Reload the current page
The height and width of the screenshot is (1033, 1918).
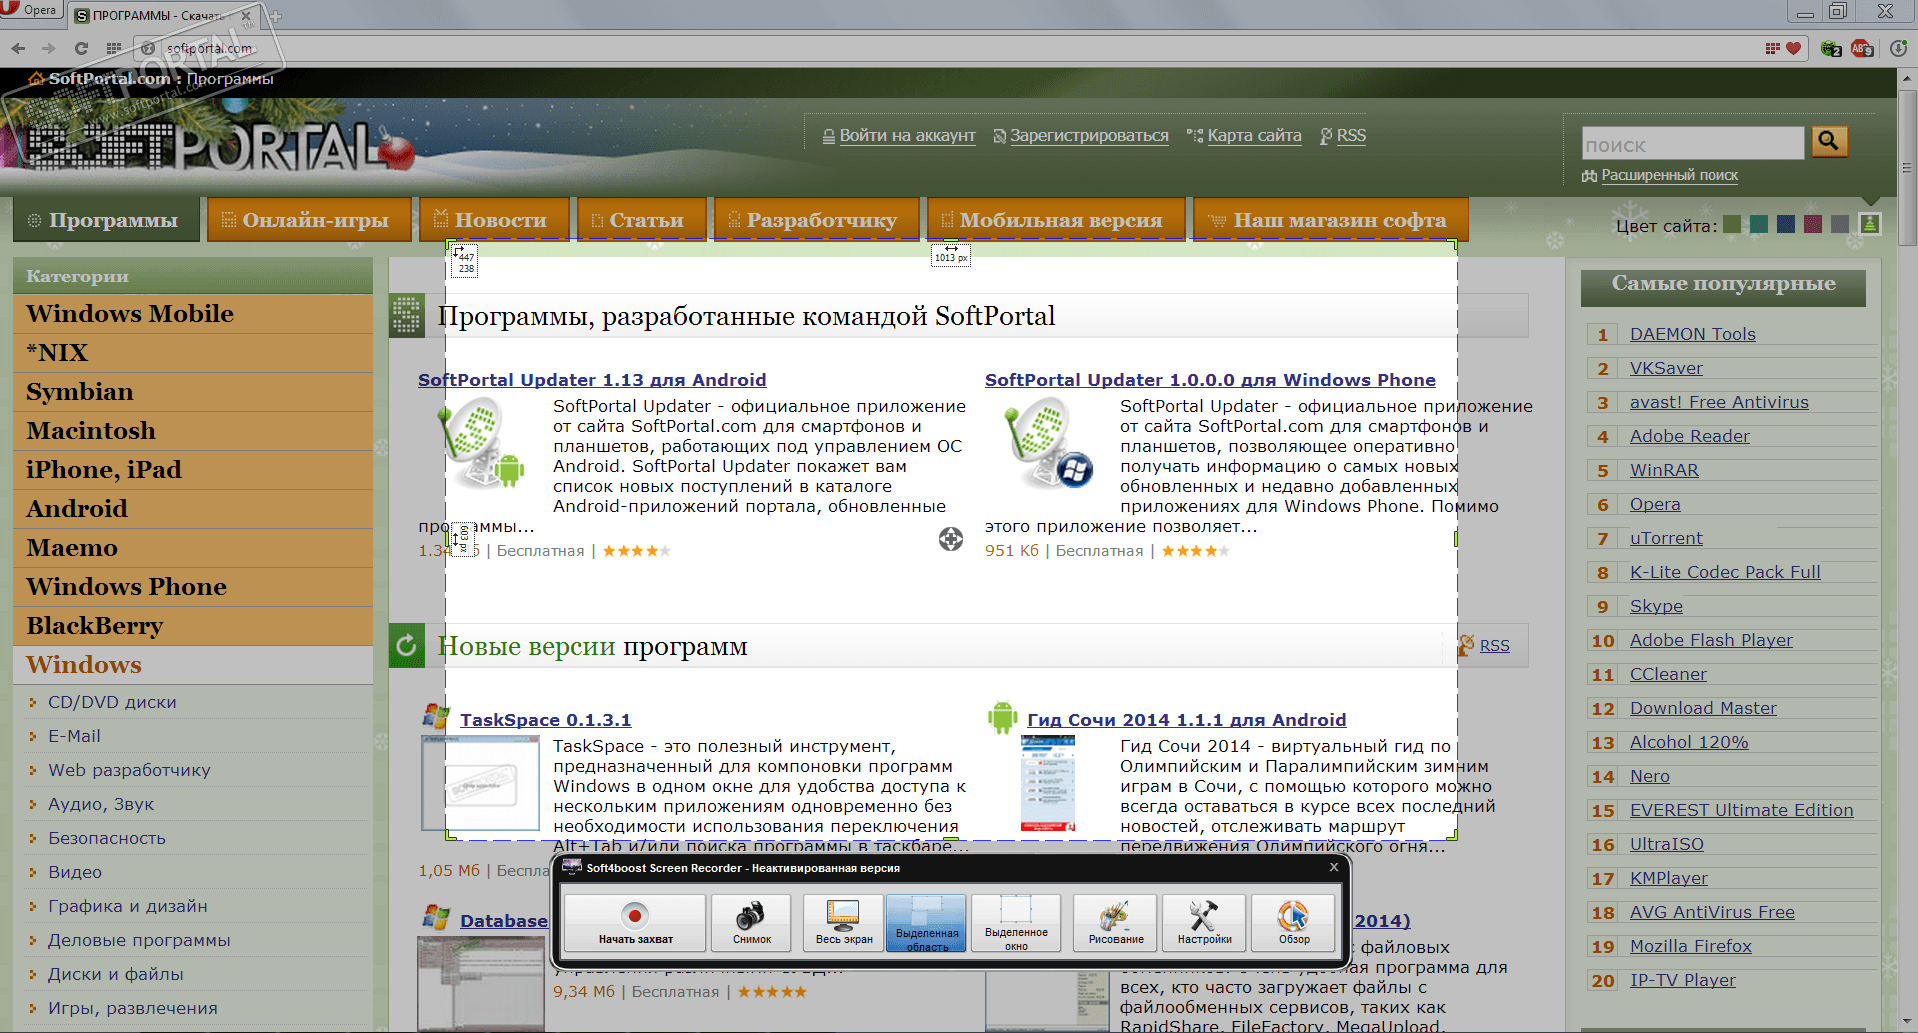81,48
